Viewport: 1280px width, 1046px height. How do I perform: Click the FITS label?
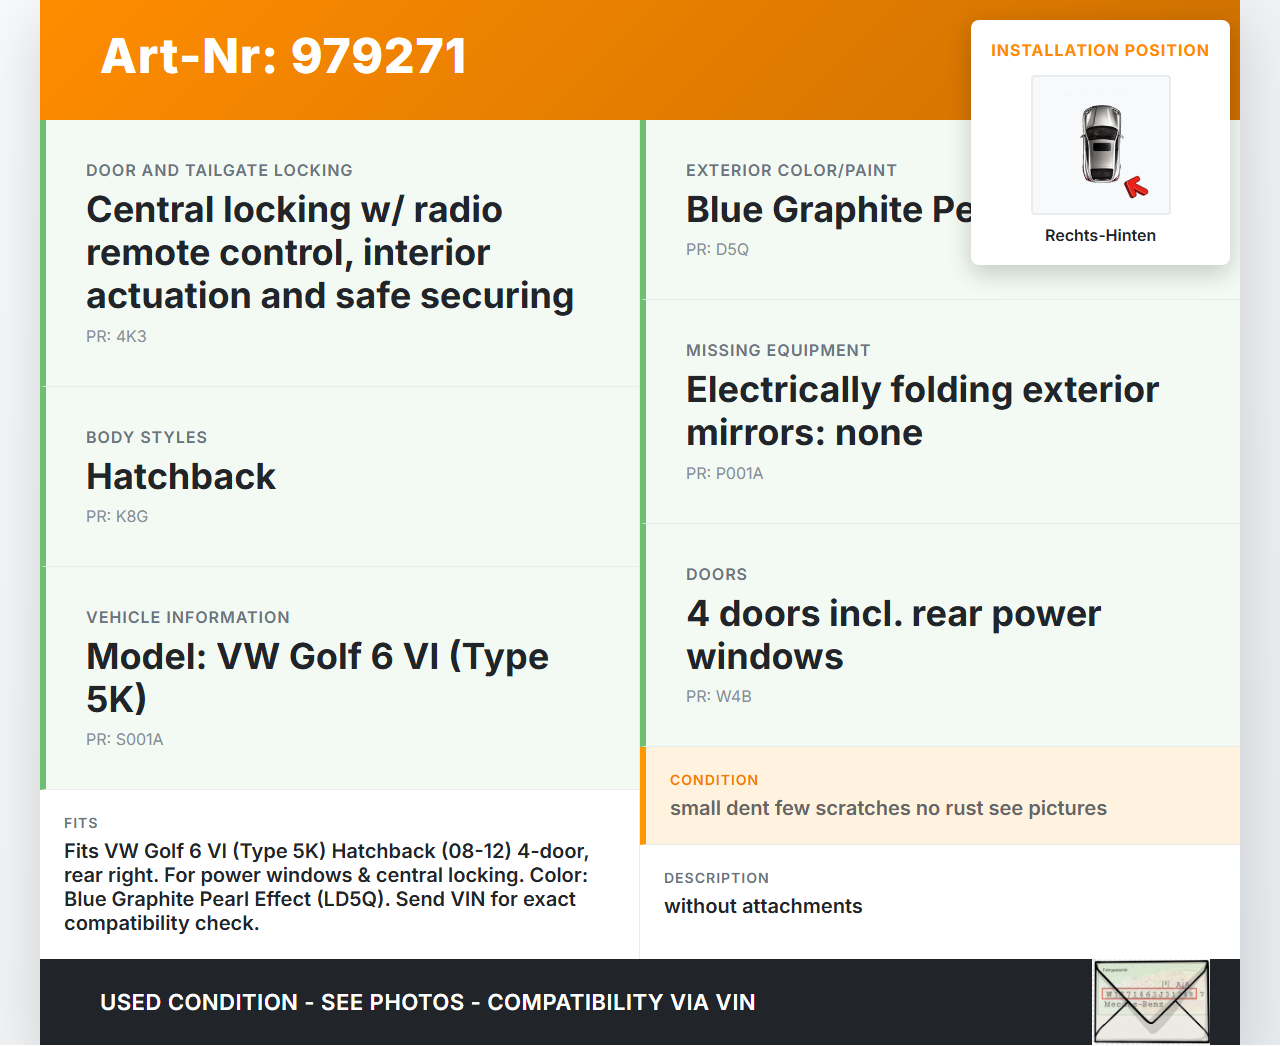click(81, 823)
